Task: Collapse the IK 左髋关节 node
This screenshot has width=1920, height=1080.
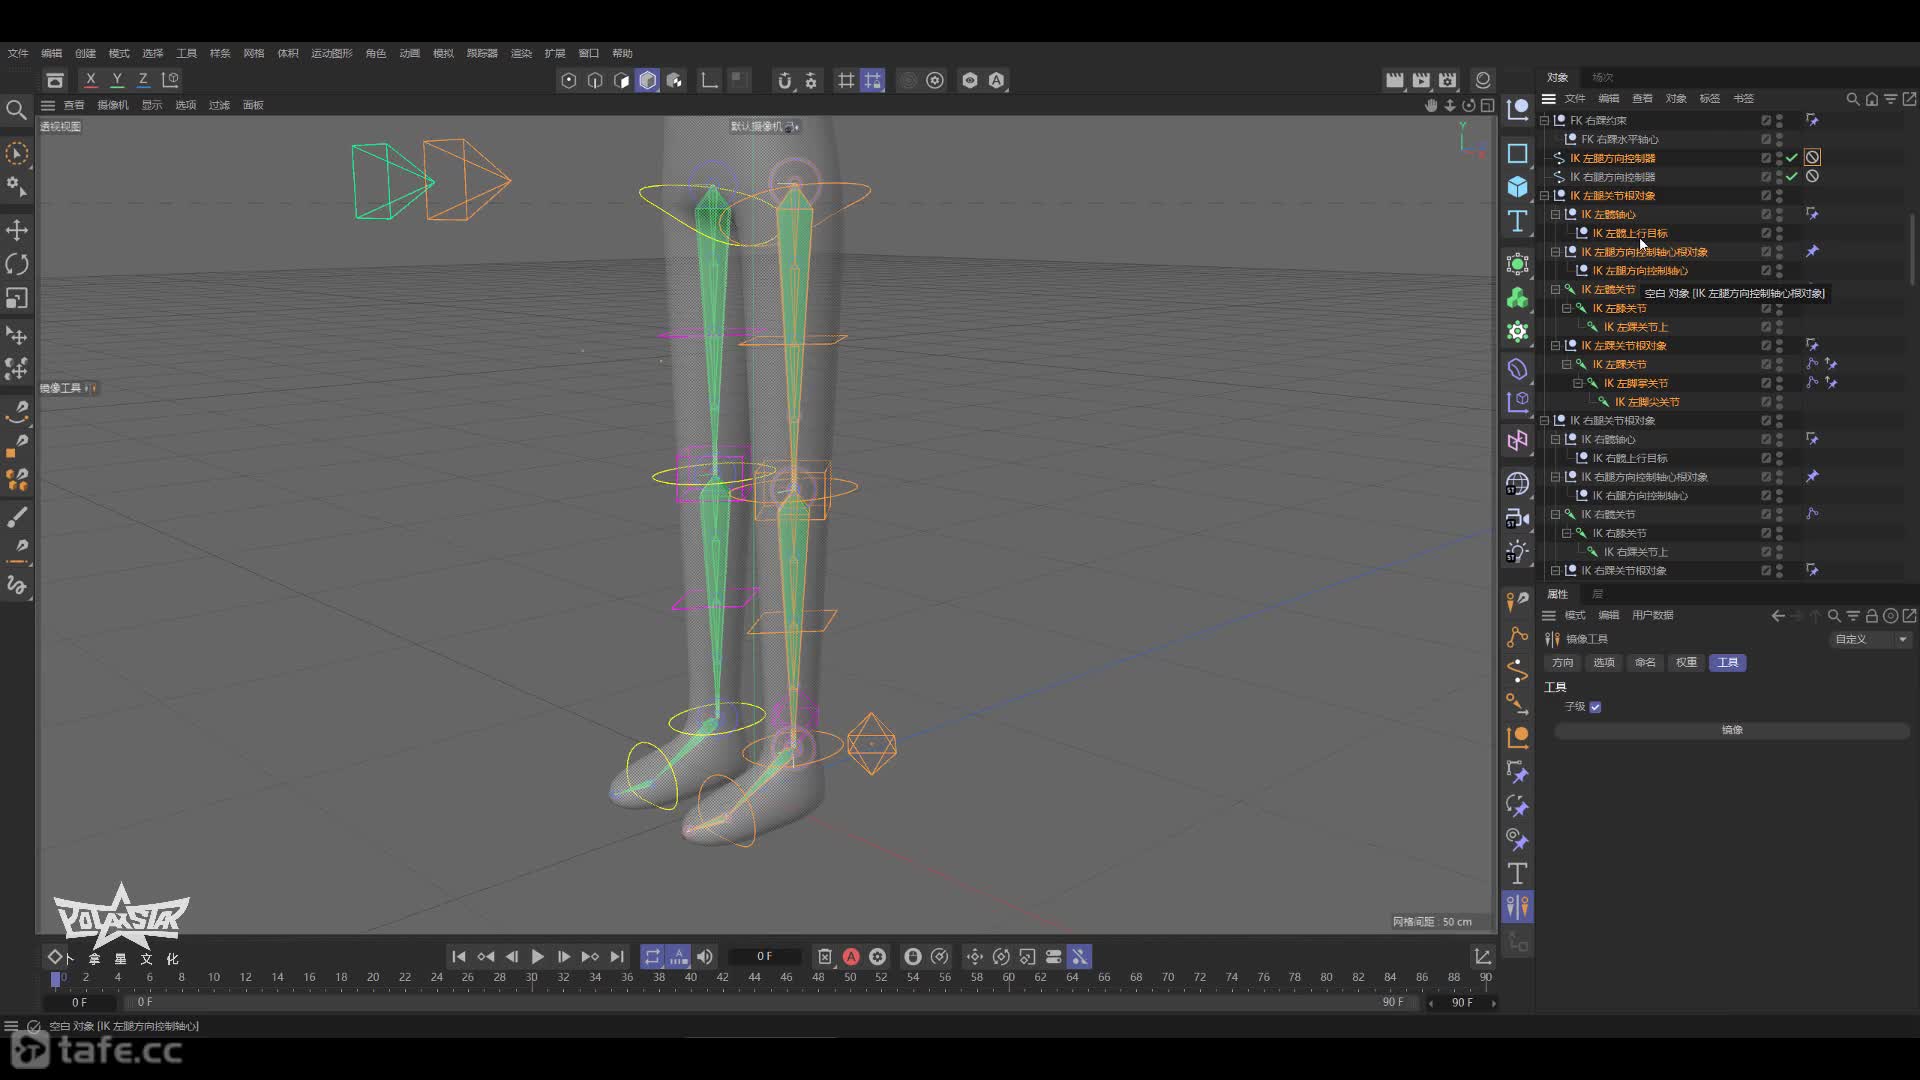Action: coord(1555,289)
